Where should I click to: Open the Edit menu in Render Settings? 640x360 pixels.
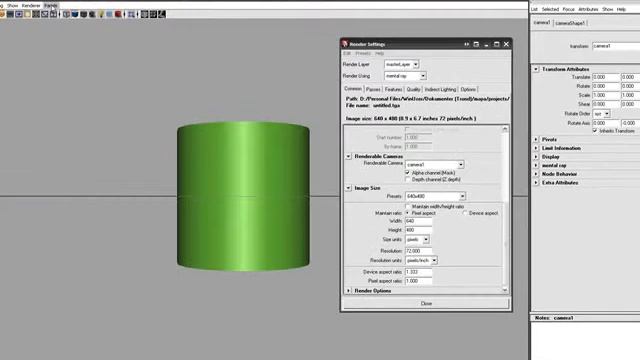point(347,53)
